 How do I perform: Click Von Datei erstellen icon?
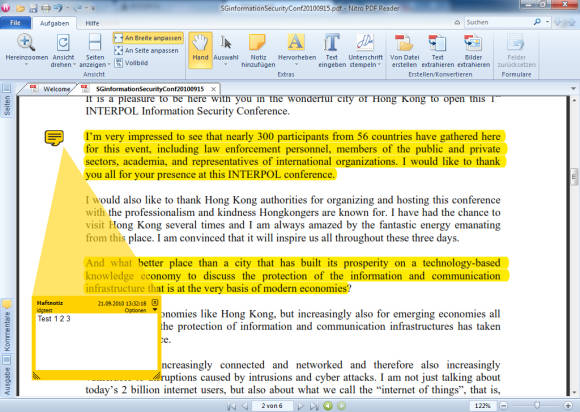coord(404,43)
